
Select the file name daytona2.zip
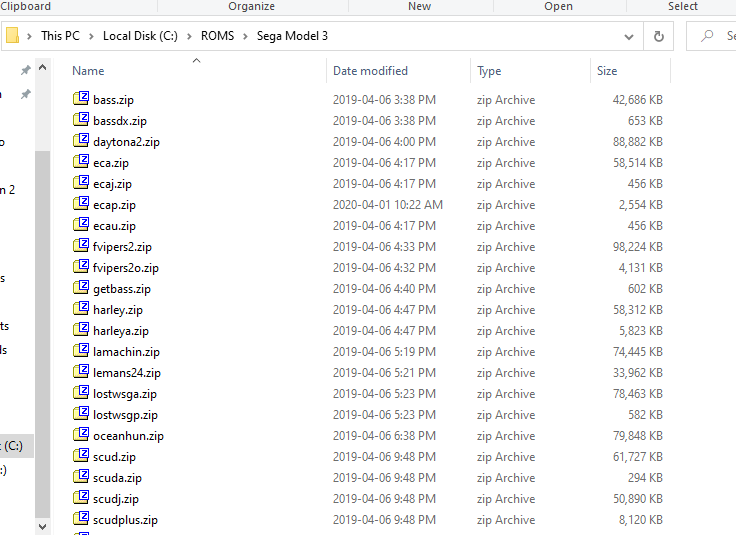[x=126, y=142]
